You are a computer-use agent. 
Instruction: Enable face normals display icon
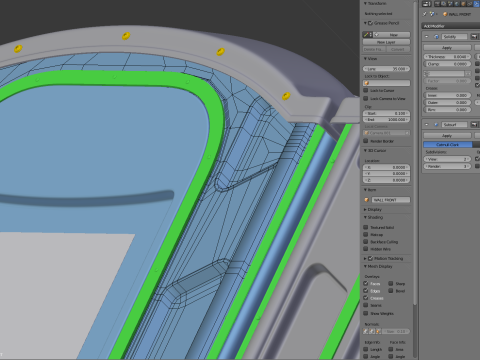click(378, 331)
